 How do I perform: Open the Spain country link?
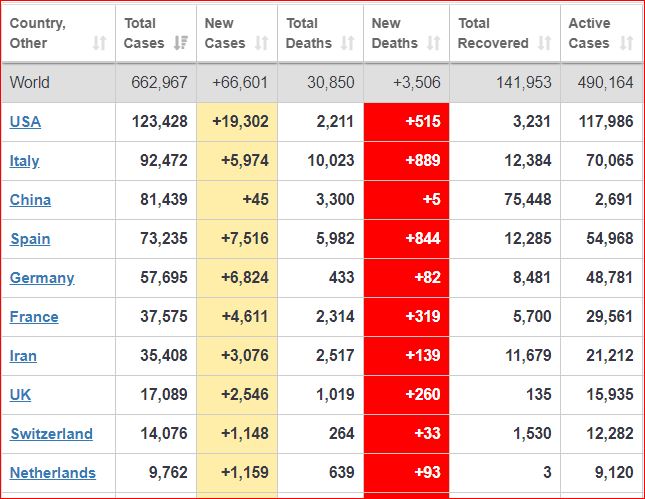pos(30,239)
